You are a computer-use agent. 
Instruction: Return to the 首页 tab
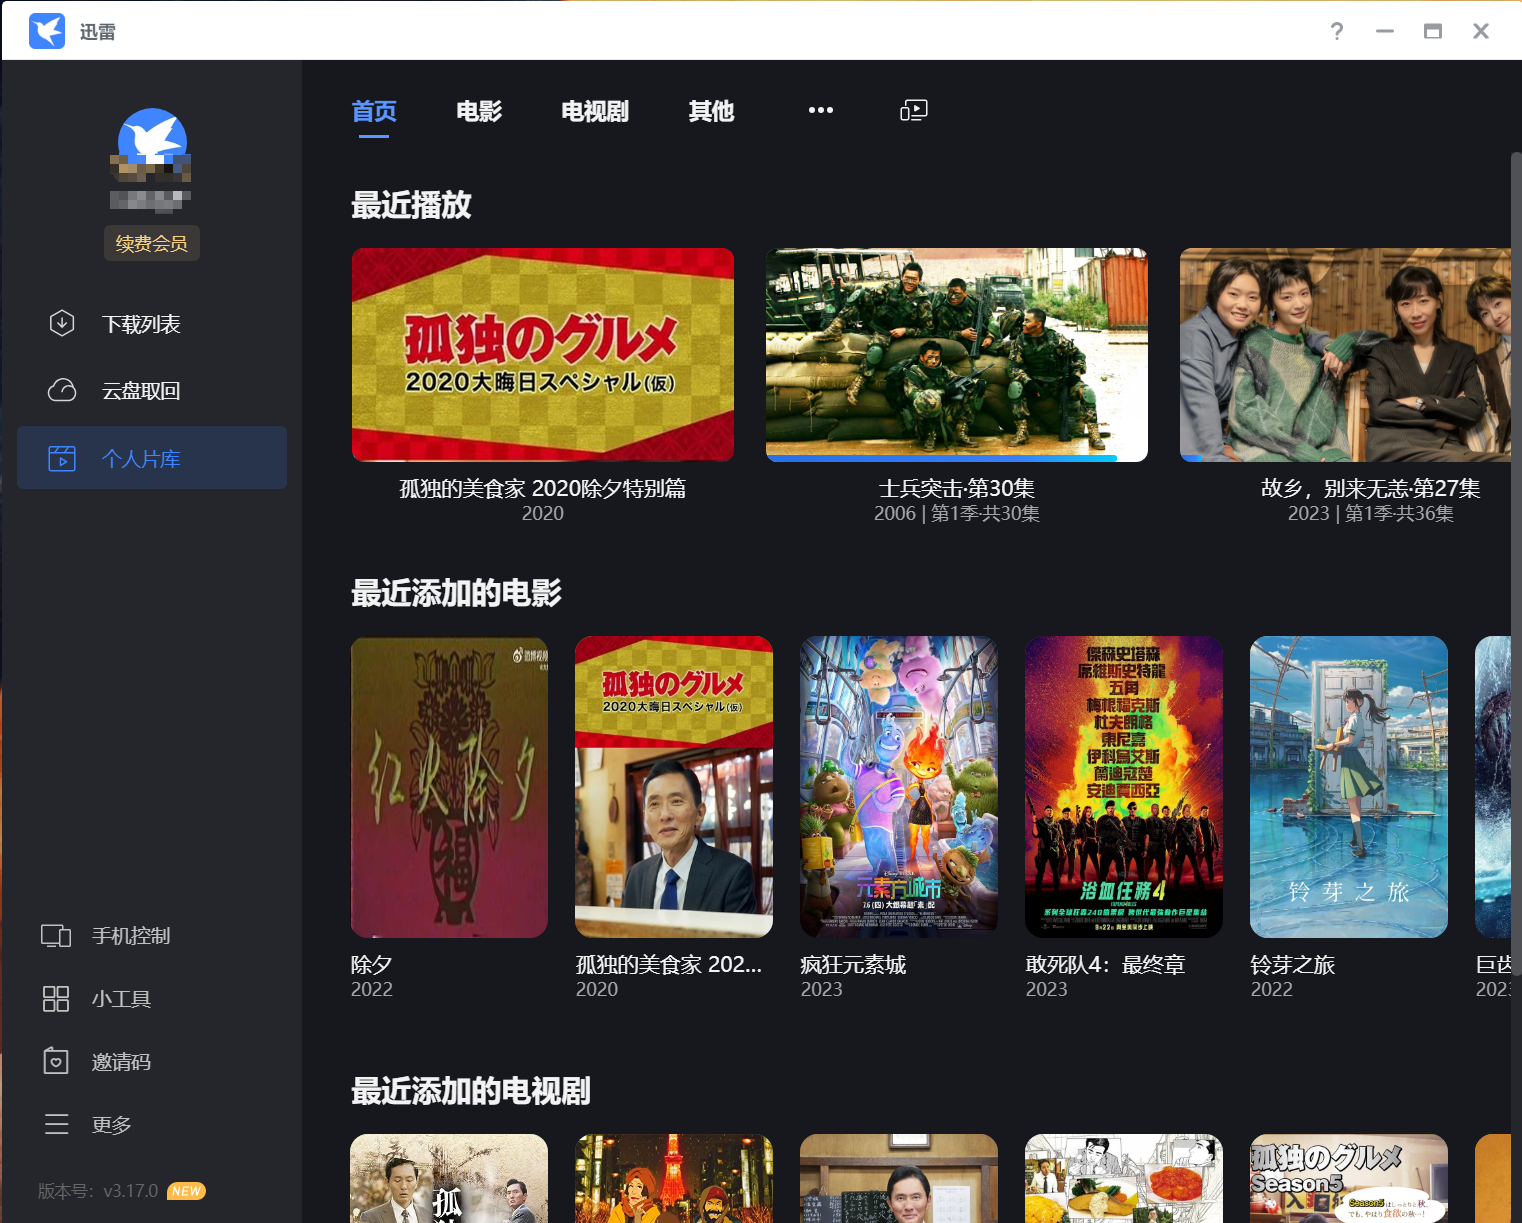pyautogui.click(x=373, y=112)
